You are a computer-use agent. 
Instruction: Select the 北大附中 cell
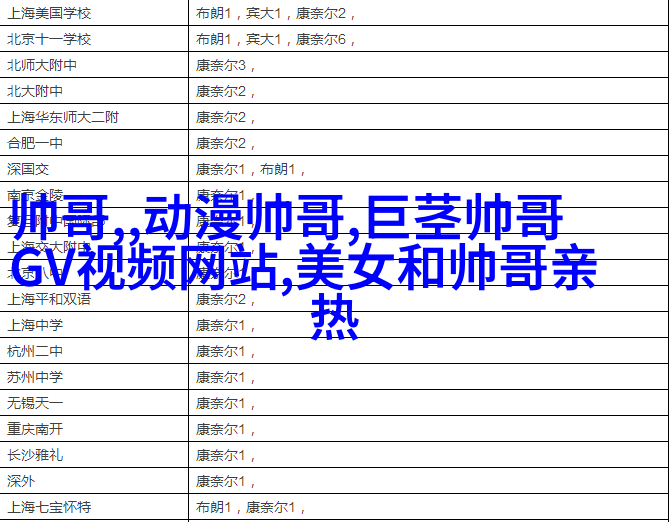point(94,91)
